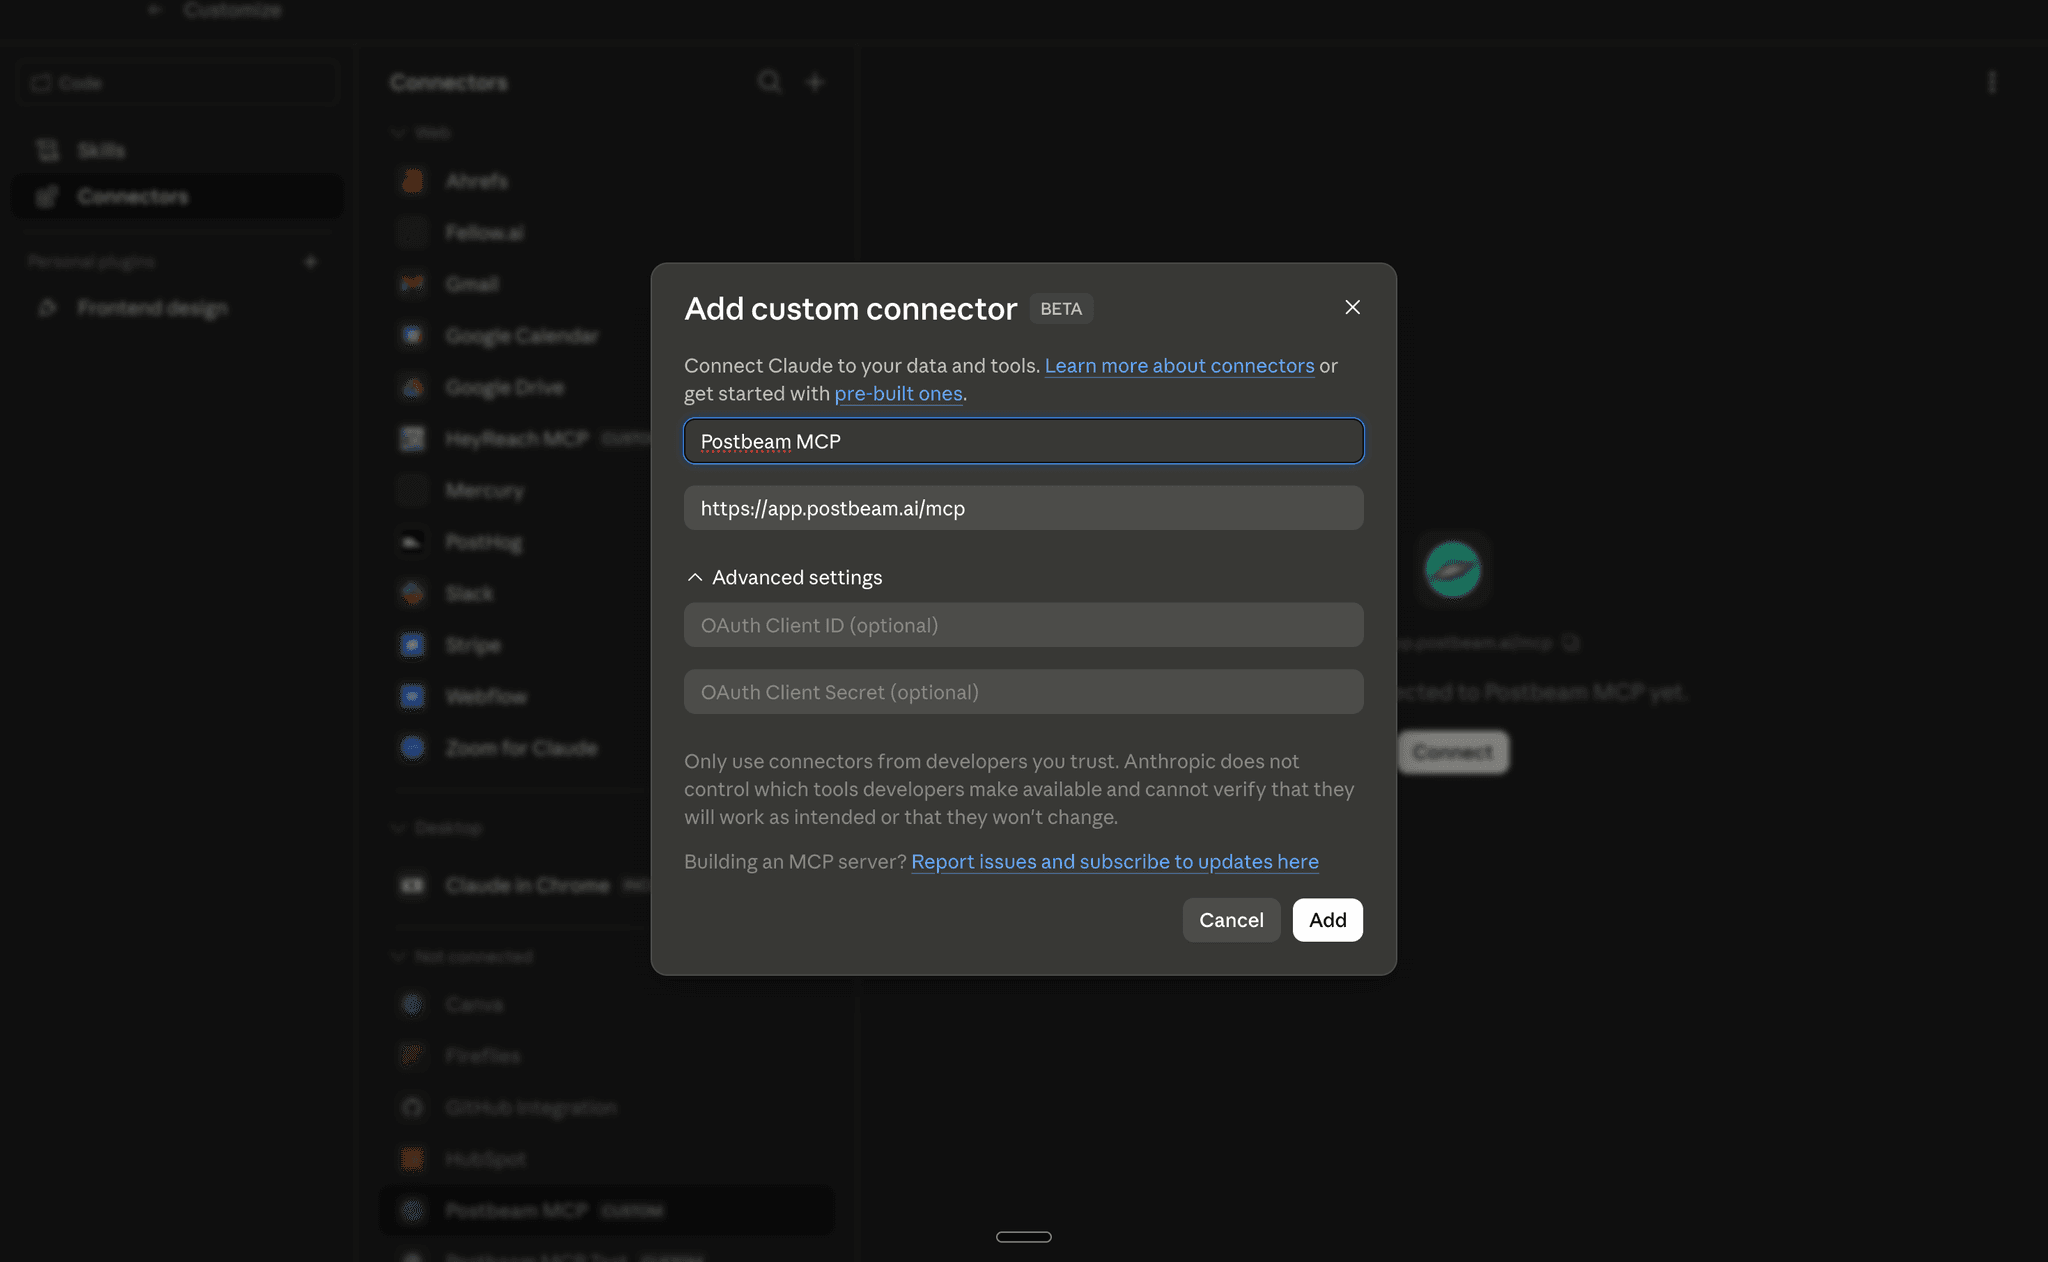The image size is (2048, 1262).
Task: Open Skills in the sidebar
Action: (178, 150)
